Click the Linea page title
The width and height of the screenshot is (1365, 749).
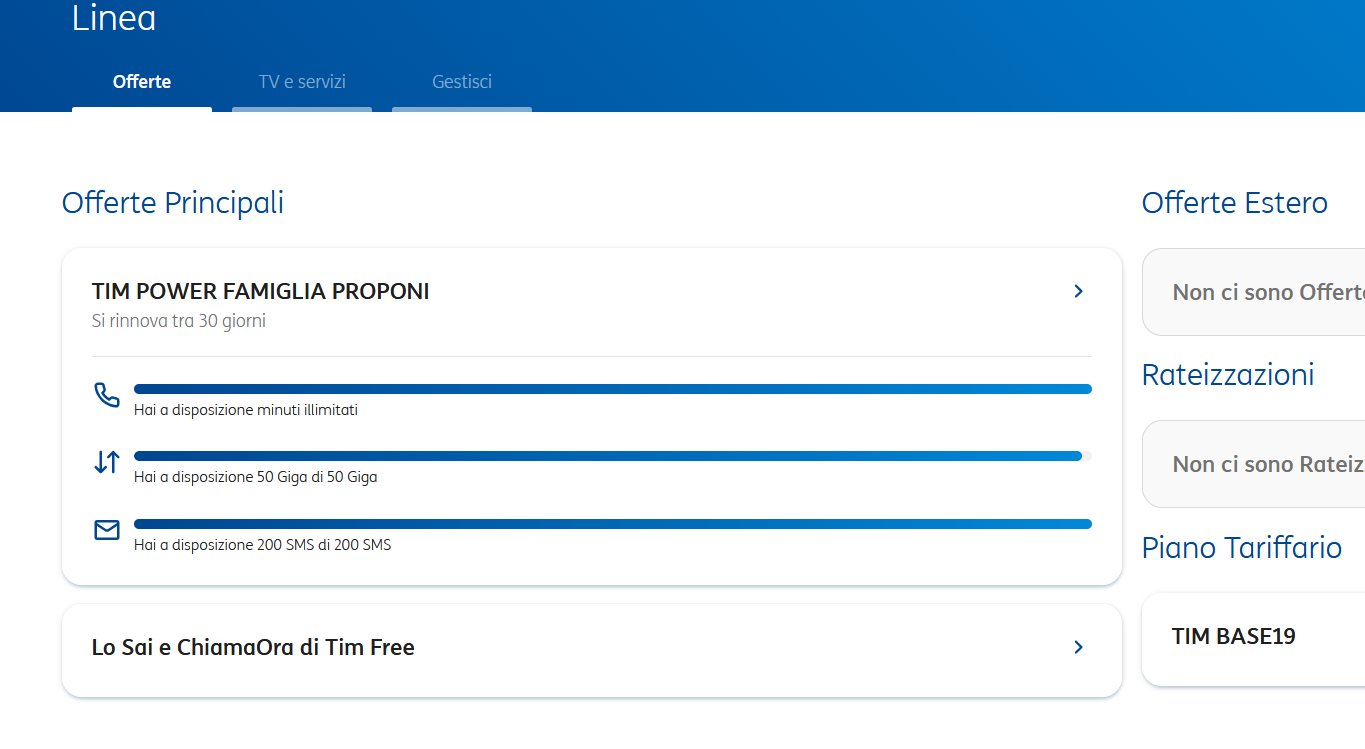(x=114, y=19)
